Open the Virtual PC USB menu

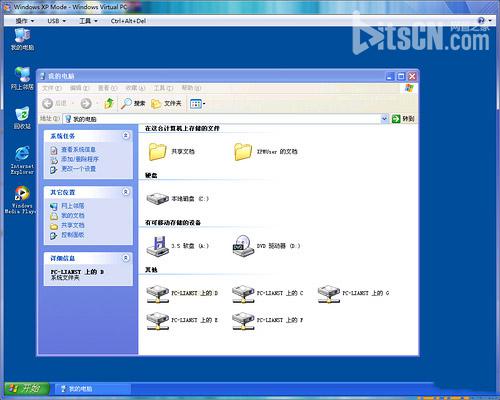(x=56, y=21)
